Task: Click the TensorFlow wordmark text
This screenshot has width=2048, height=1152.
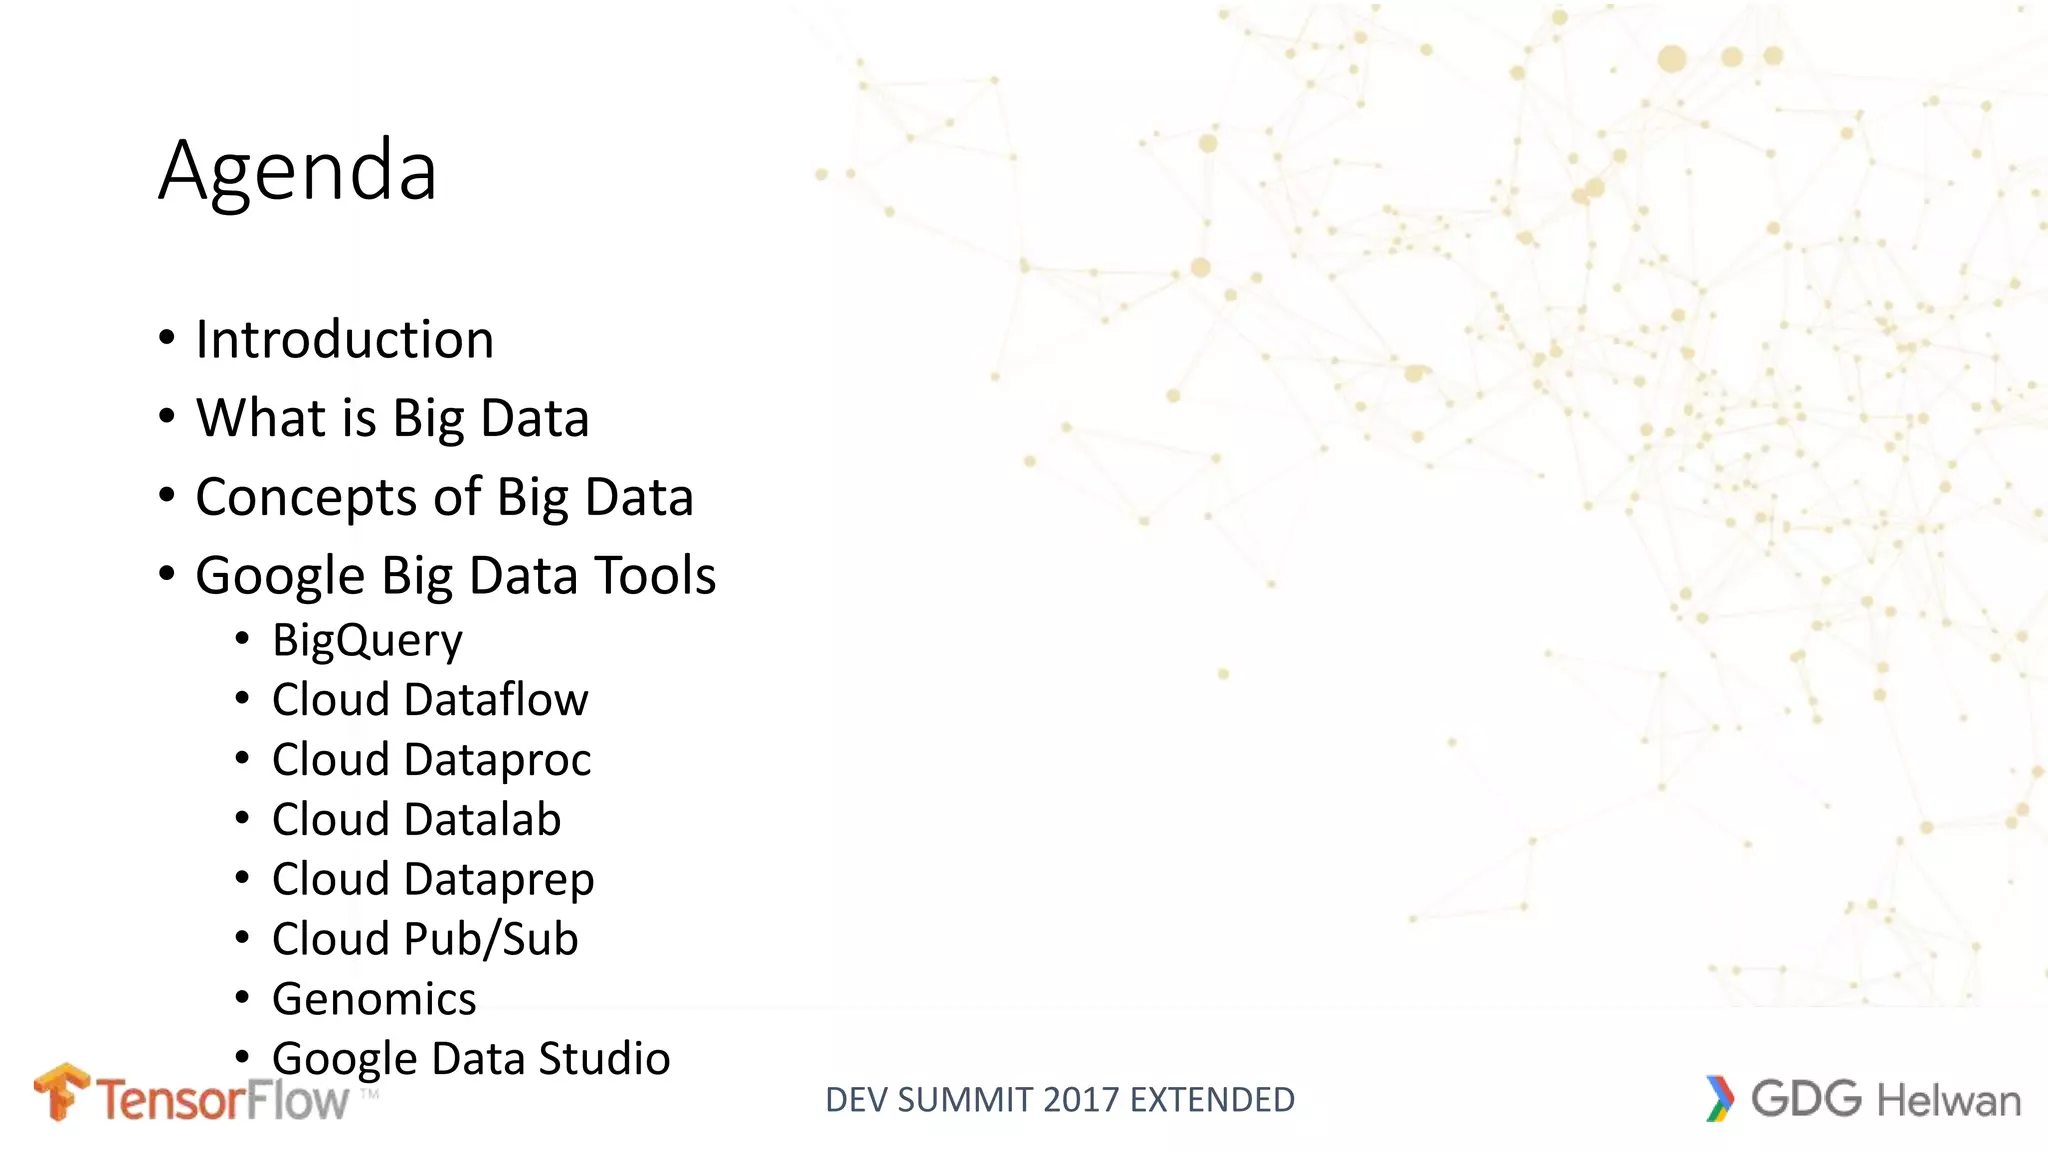Action: coord(222,1100)
